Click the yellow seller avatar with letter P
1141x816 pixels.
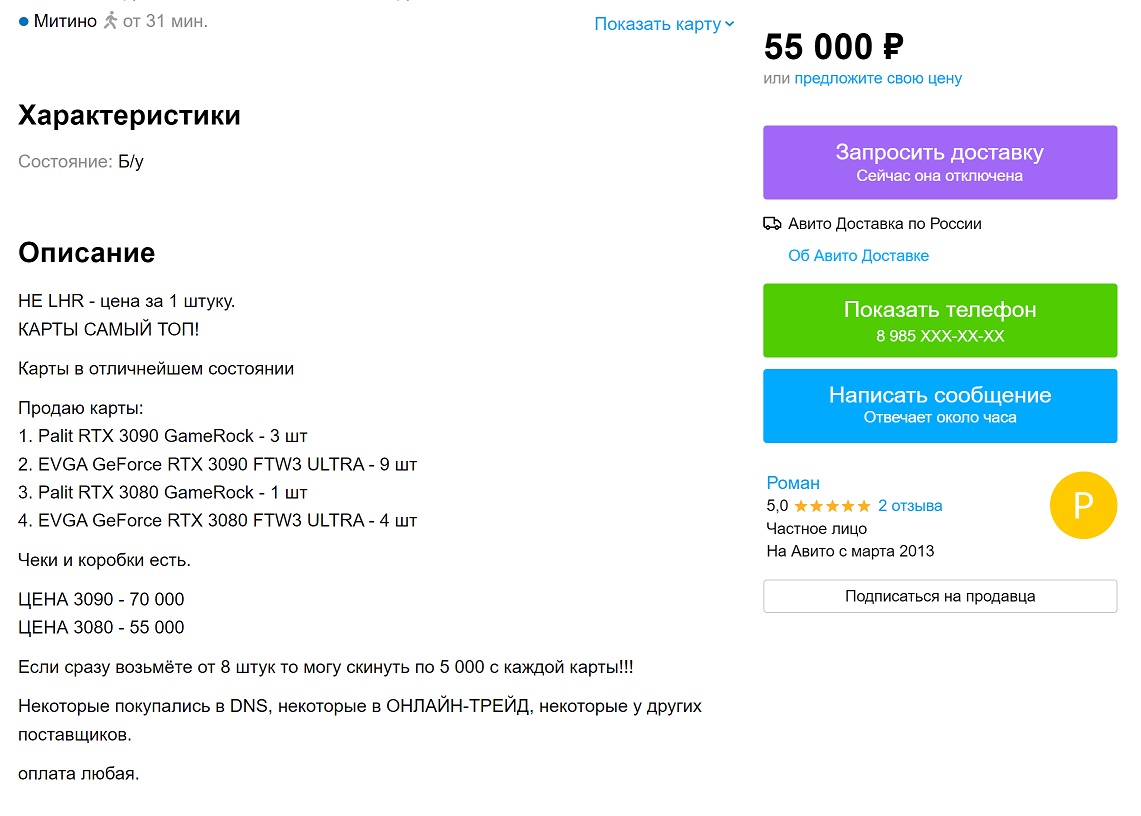(x=1082, y=506)
